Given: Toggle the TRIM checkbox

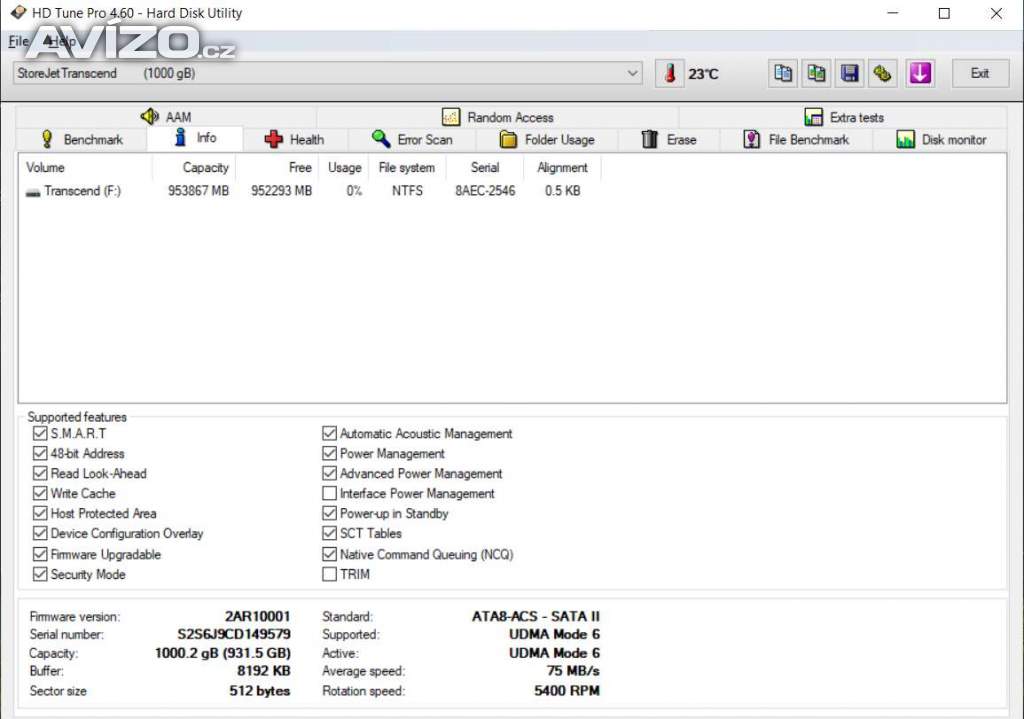Looking at the screenshot, I should click(x=329, y=574).
